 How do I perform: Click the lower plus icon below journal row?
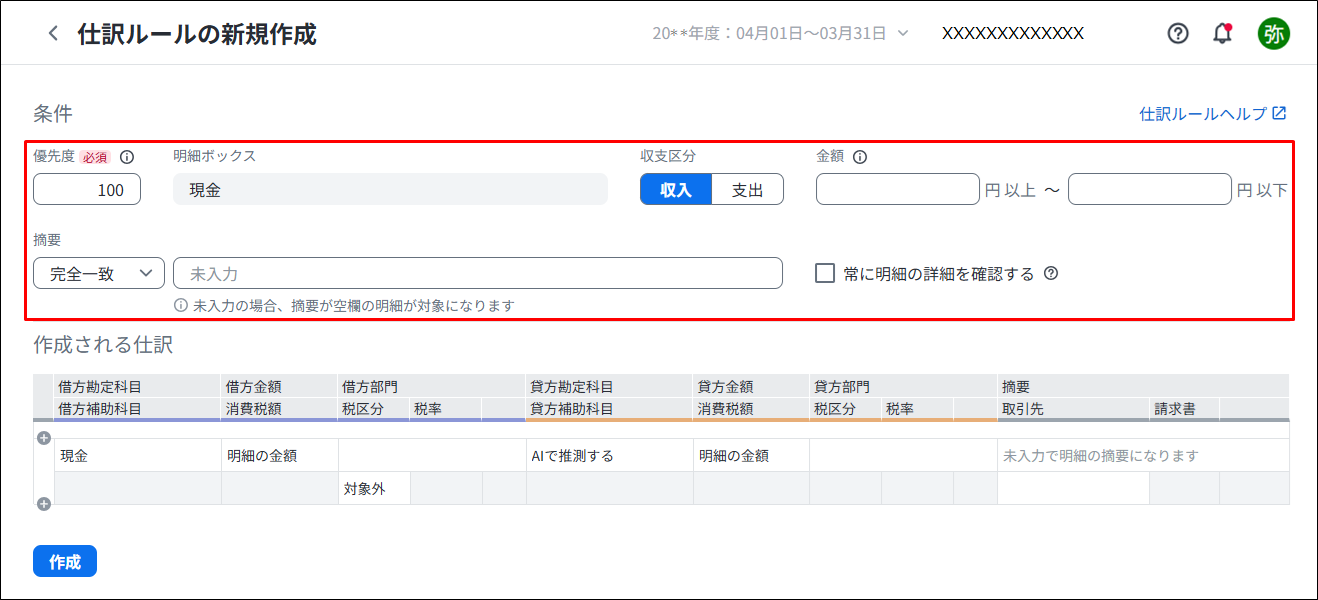[43, 504]
